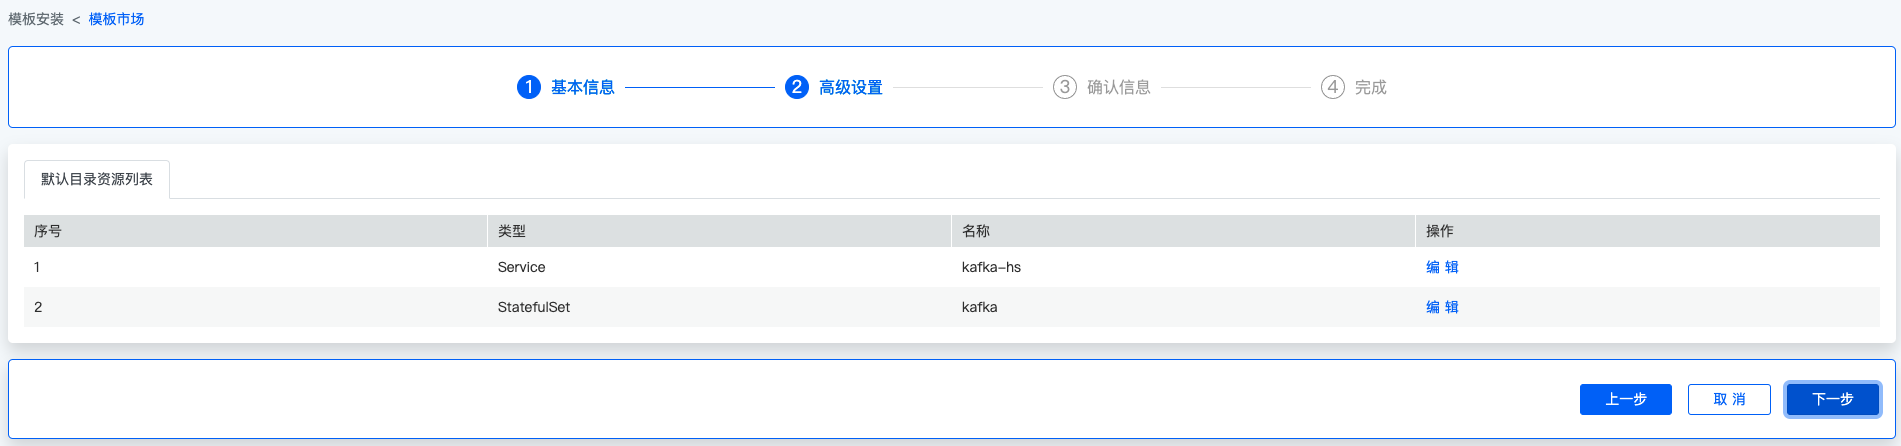Viewport: 1901px width, 446px height.
Task: Proceed with the 下一步 button
Action: 1833,399
